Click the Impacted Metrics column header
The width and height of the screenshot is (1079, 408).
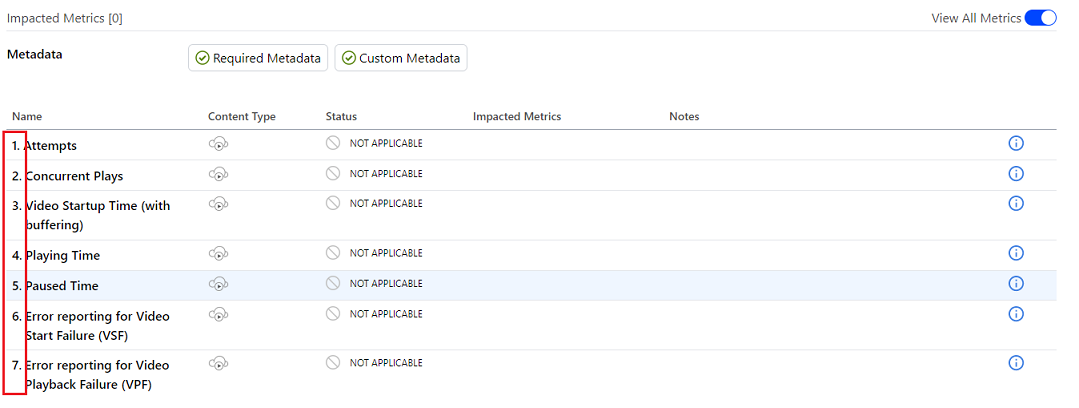coord(516,117)
